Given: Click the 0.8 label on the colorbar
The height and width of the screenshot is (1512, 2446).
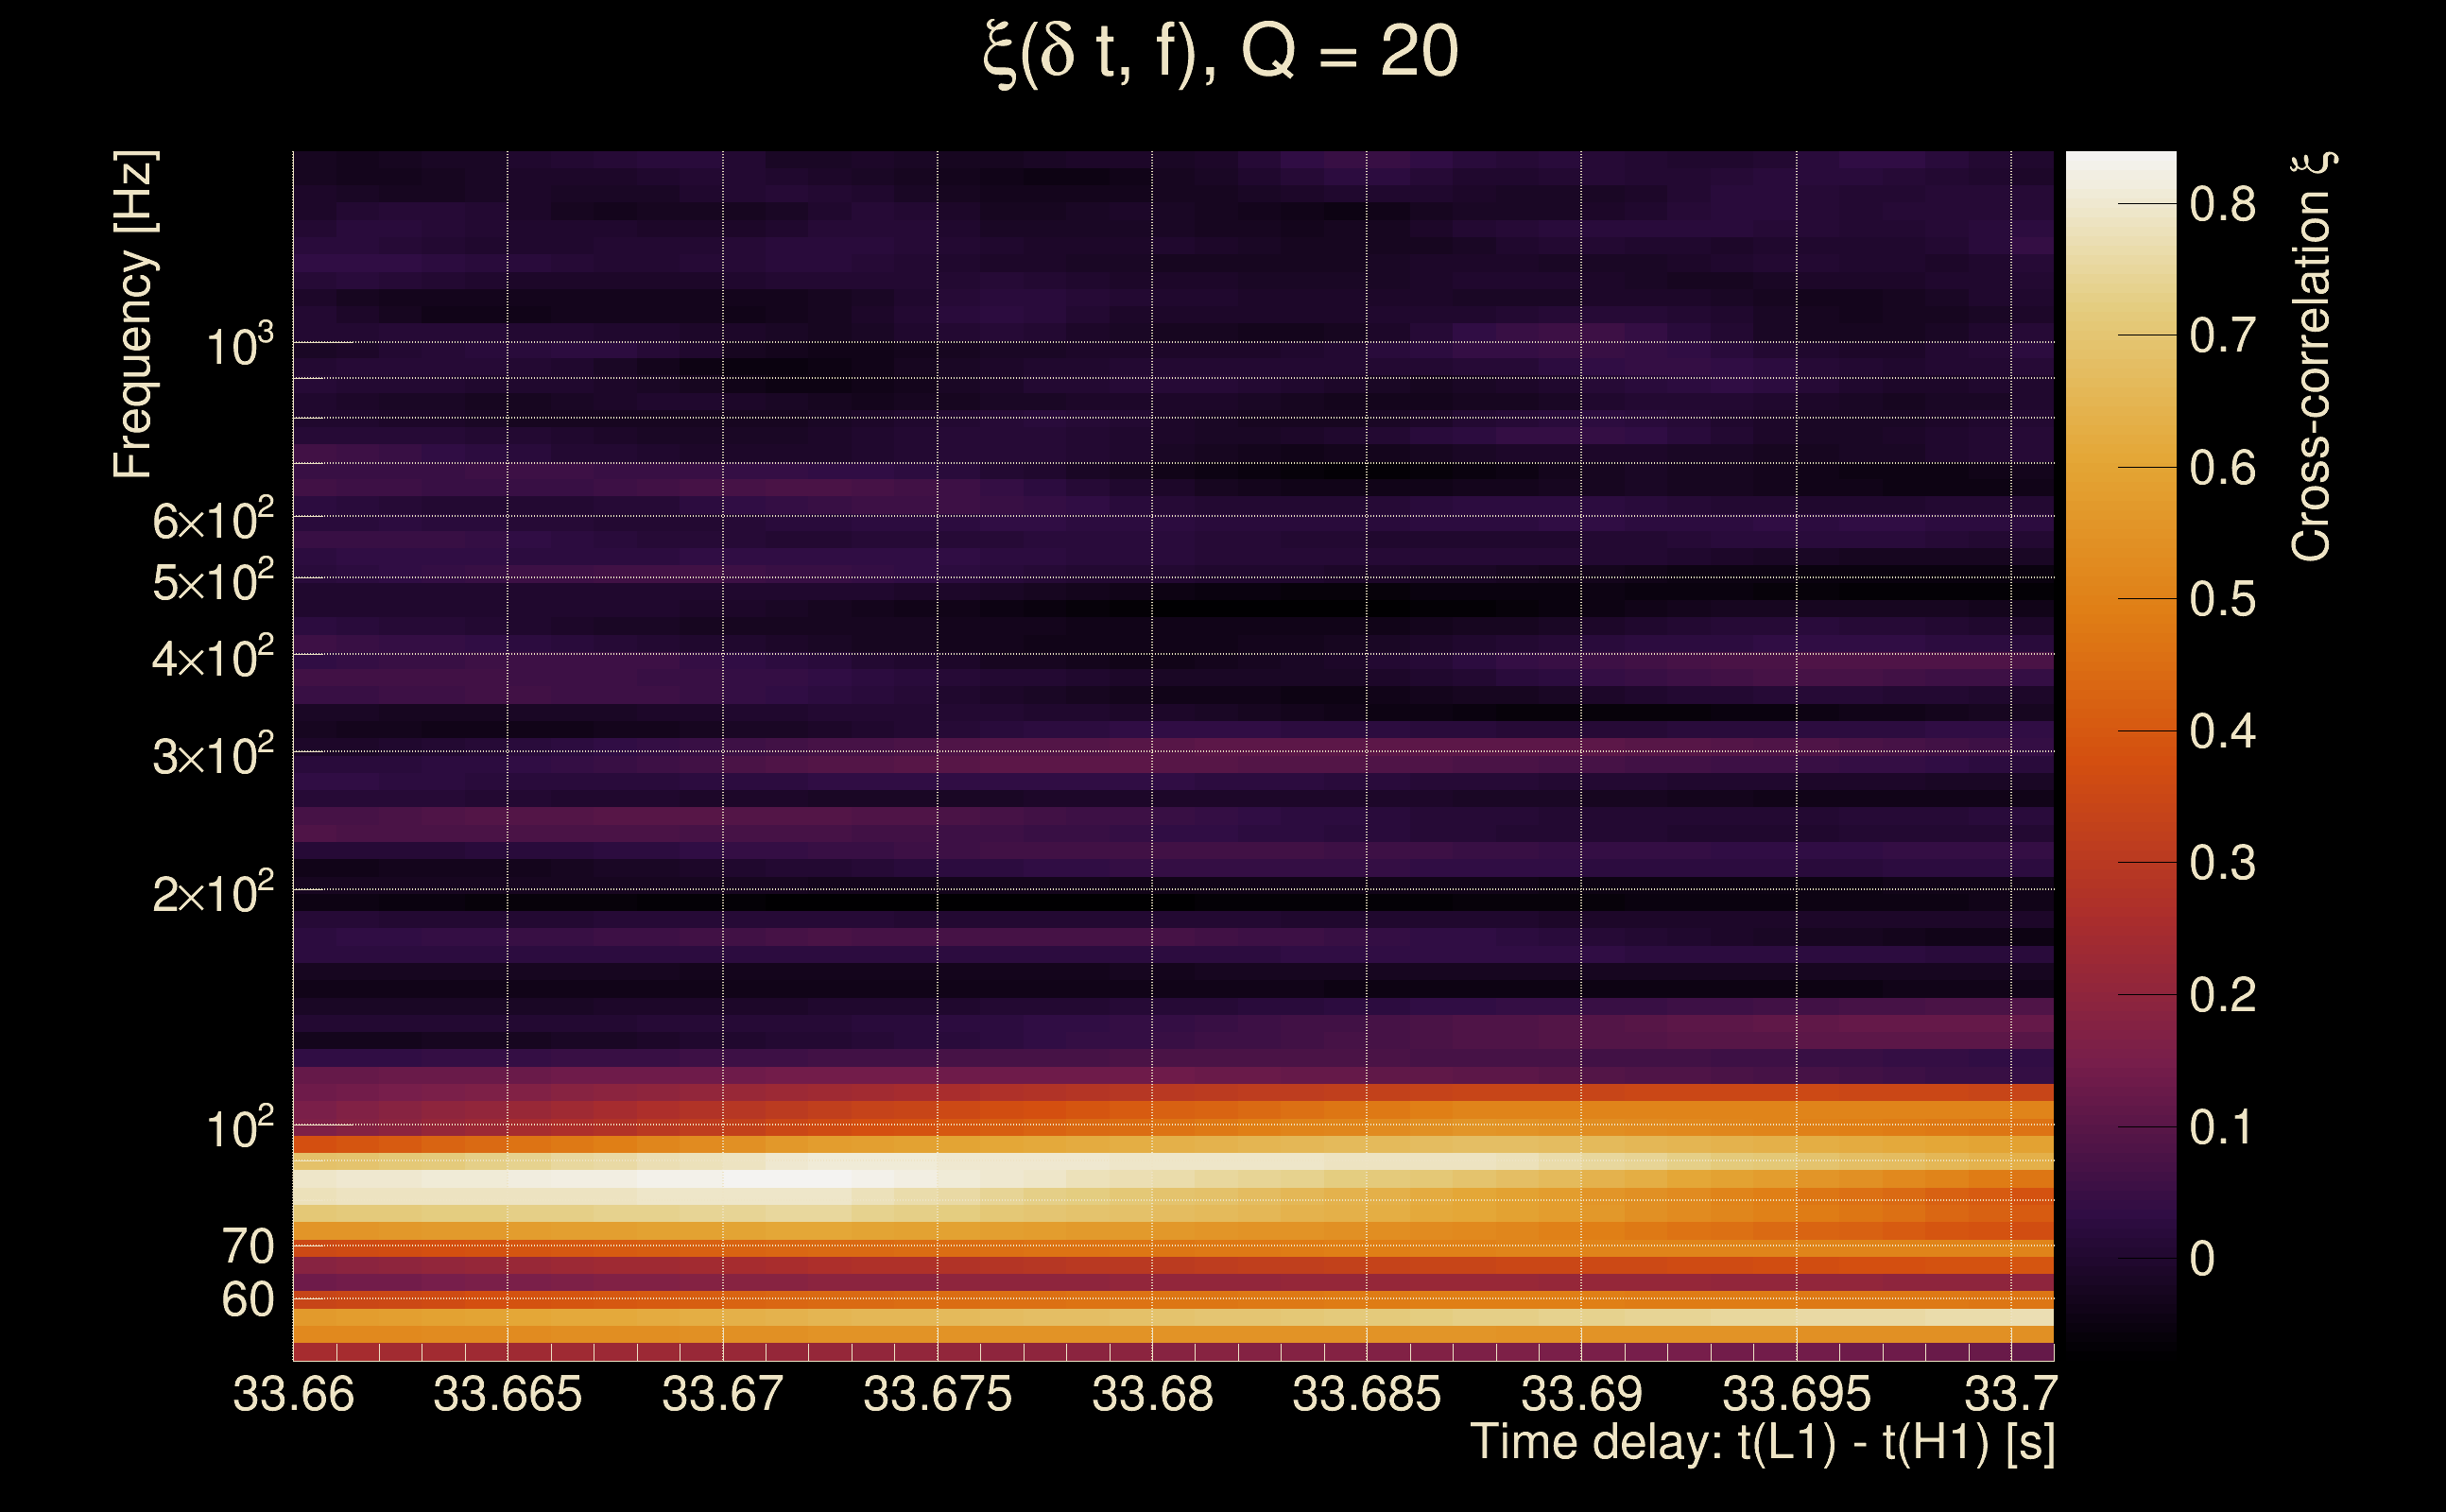Looking at the screenshot, I should 2222,204.
